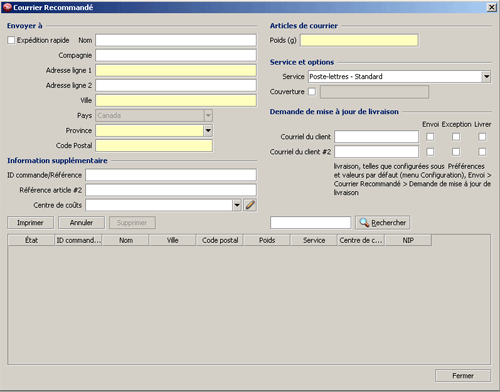Focus the Code Postal input field
This screenshot has width=500, height=392.
pyautogui.click(x=154, y=146)
